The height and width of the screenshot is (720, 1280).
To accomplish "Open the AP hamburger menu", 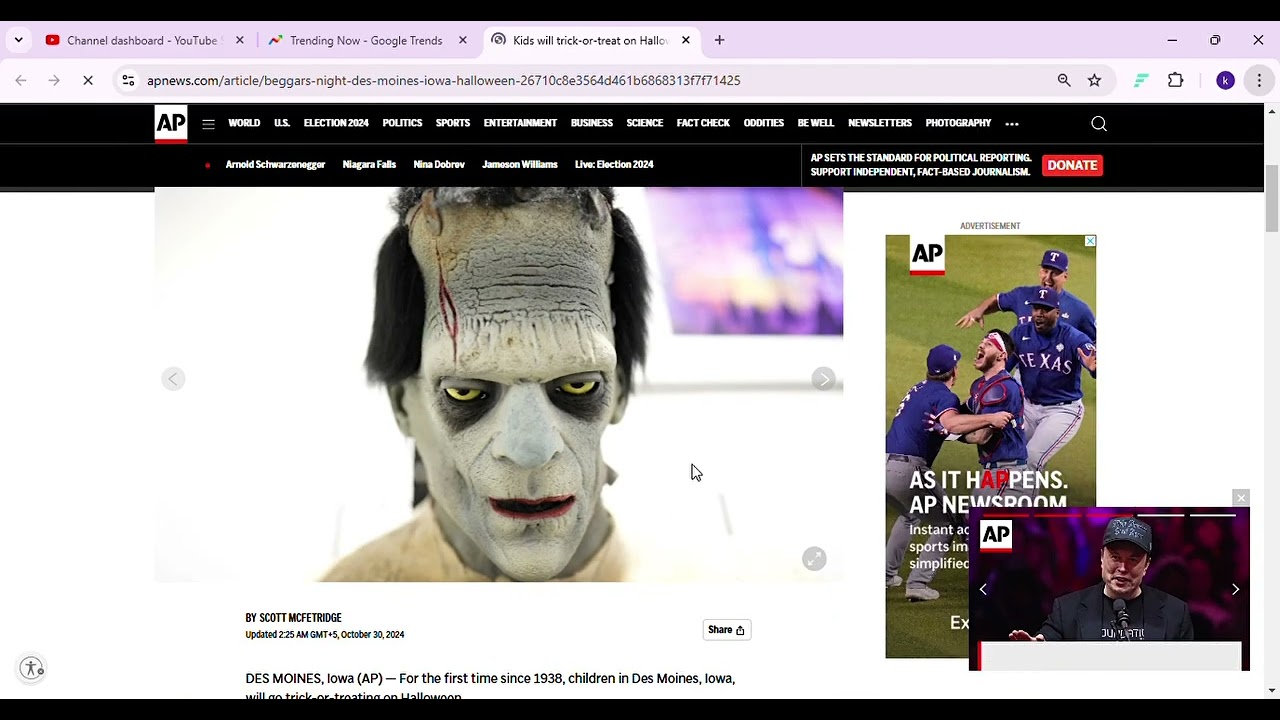I will [208, 124].
